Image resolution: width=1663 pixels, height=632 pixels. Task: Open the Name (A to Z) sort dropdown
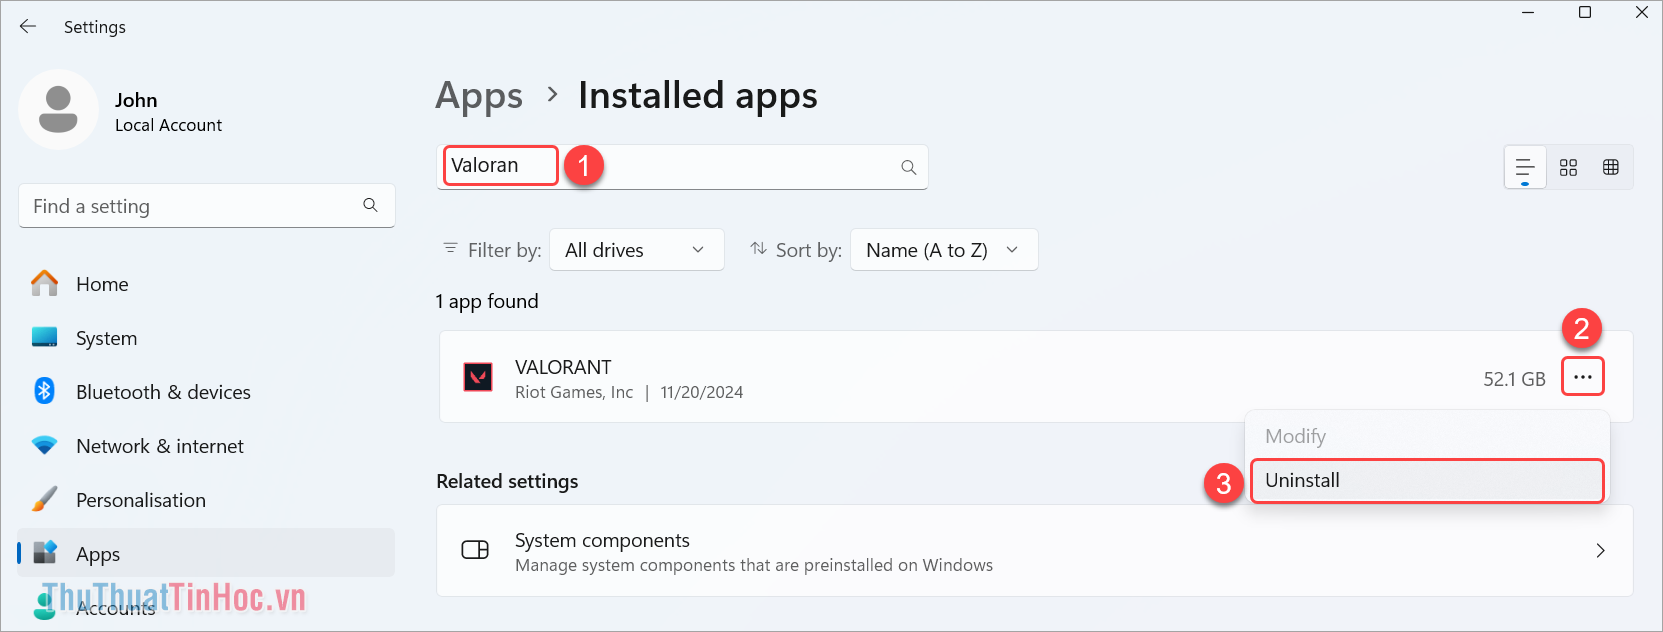pyautogui.click(x=944, y=250)
